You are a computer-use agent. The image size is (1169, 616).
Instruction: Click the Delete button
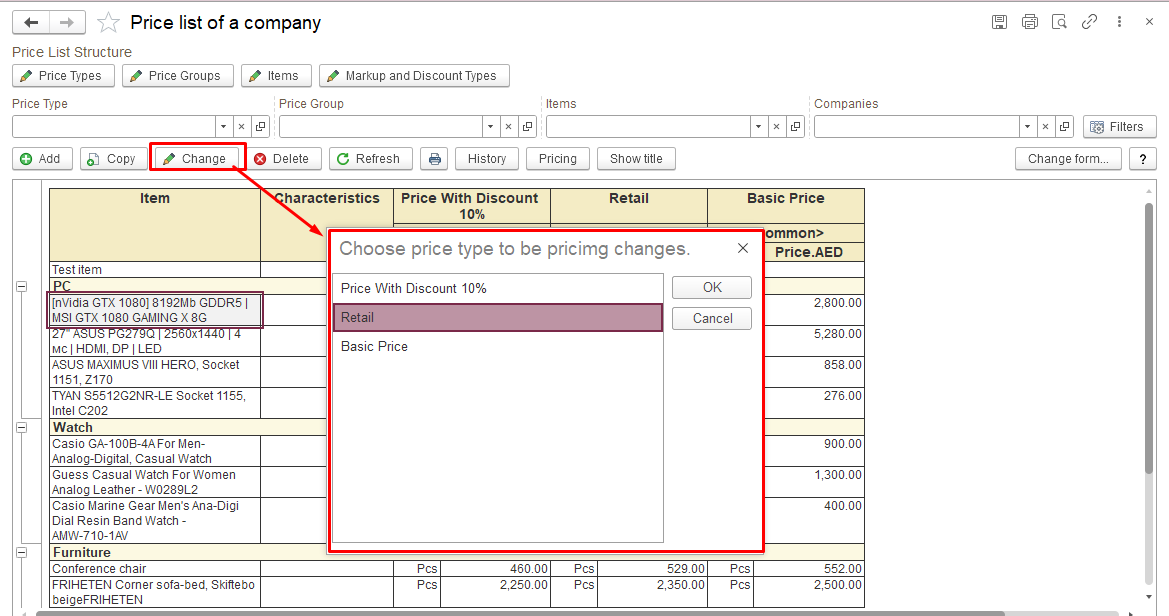click(283, 159)
